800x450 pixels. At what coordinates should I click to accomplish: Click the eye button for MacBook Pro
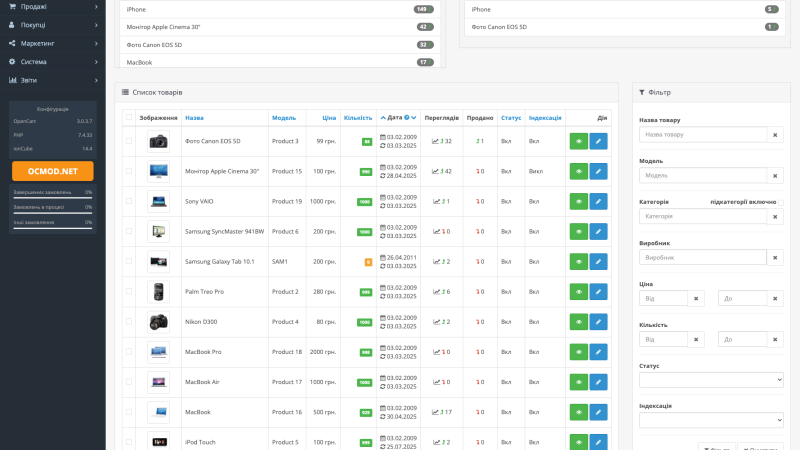pos(579,352)
